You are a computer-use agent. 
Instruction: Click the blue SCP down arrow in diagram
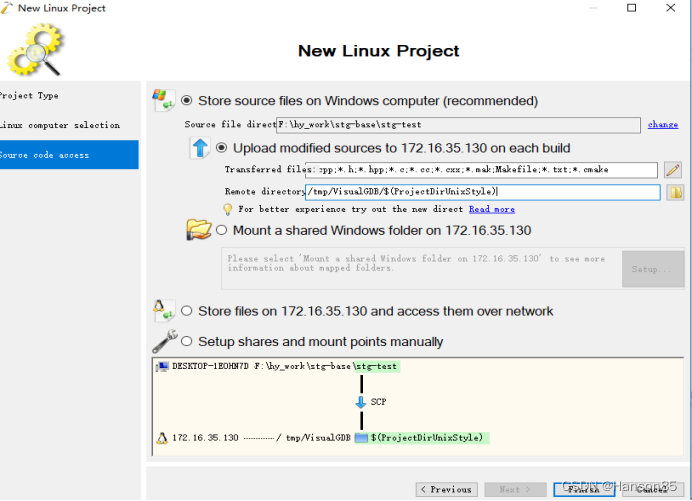pos(361,402)
